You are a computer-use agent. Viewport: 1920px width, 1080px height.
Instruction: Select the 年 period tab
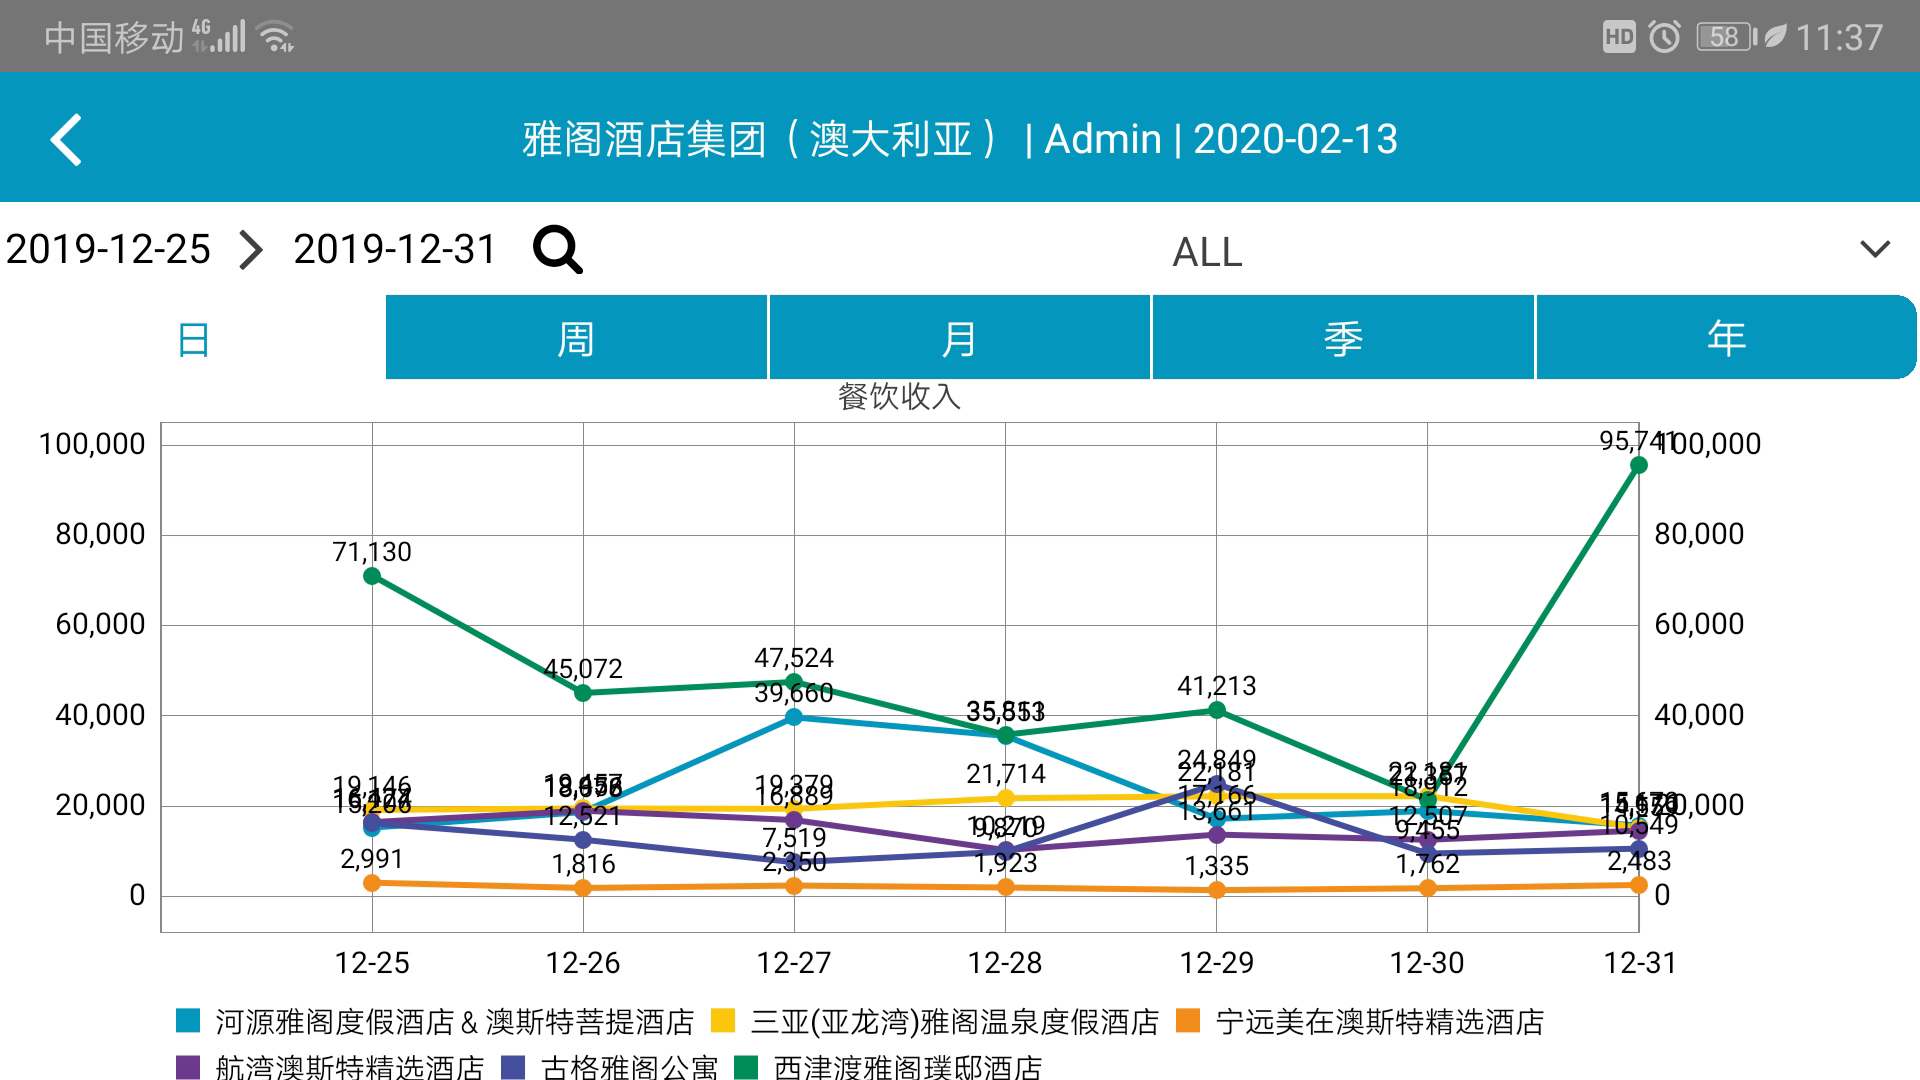click(1726, 338)
